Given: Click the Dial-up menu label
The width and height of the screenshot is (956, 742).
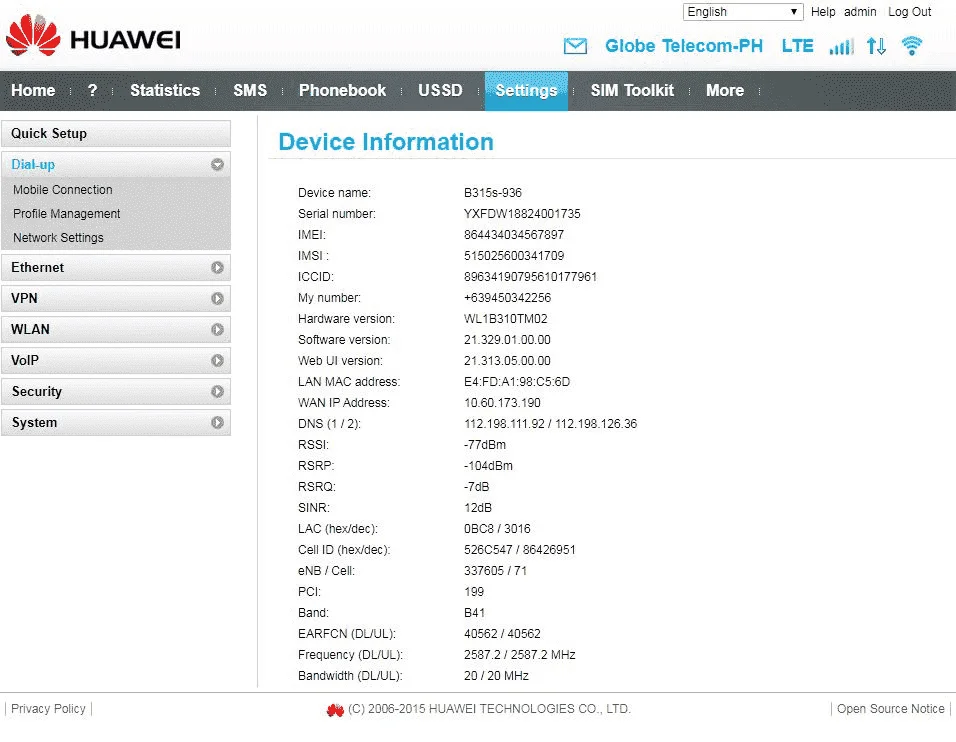Looking at the screenshot, I should (33, 165).
